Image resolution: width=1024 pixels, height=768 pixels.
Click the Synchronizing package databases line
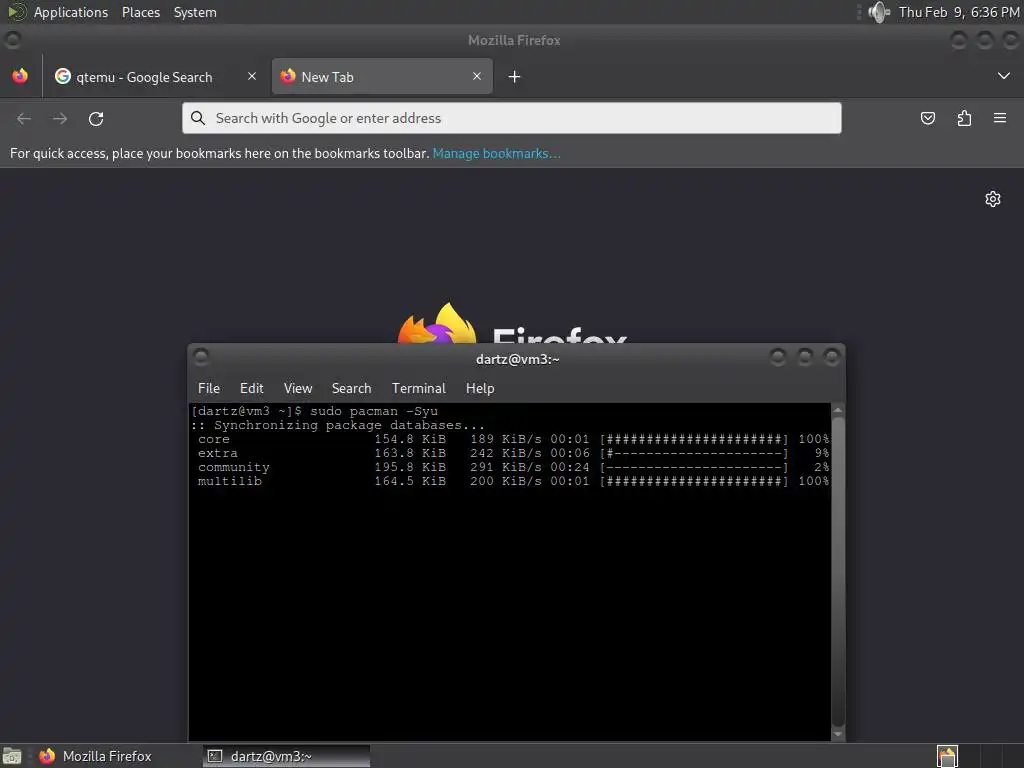(338, 425)
